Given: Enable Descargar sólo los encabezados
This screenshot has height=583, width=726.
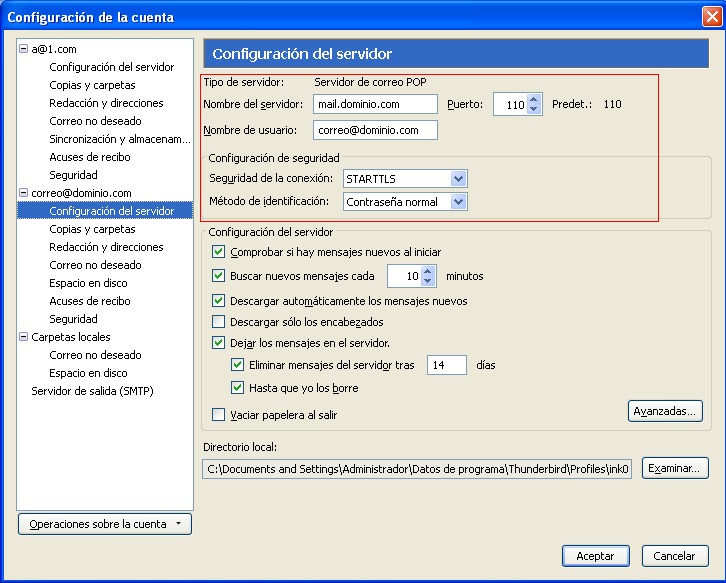Looking at the screenshot, I should click(219, 322).
